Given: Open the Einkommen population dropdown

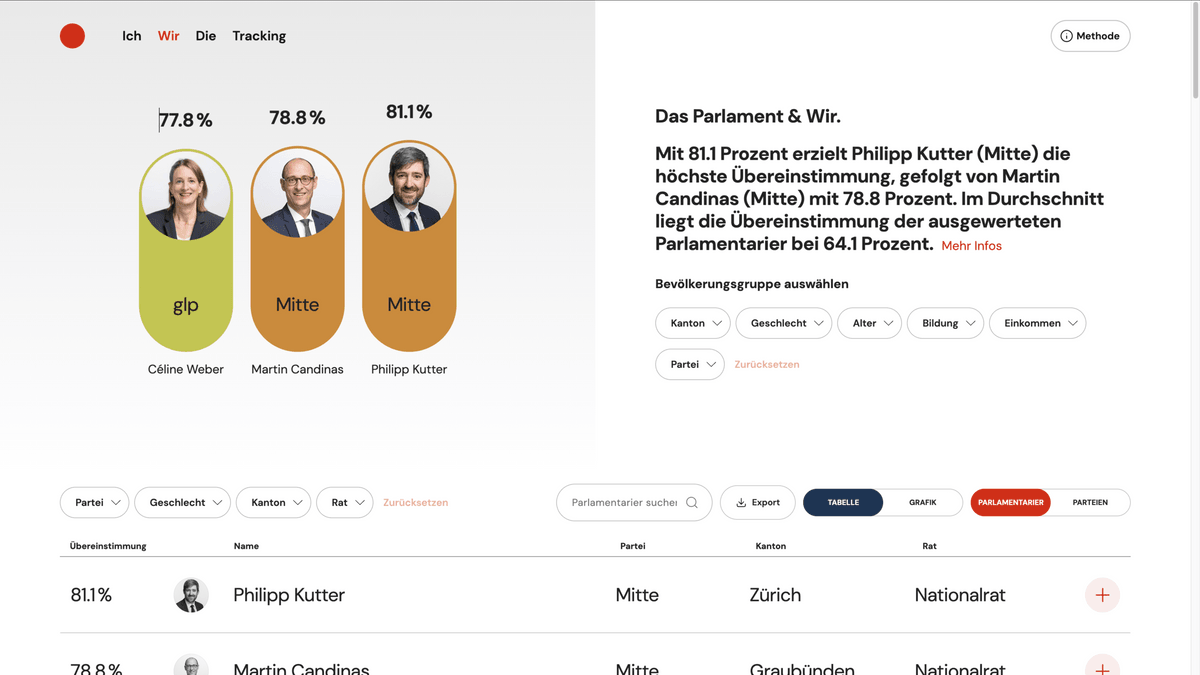Looking at the screenshot, I should tap(1037, 323).
